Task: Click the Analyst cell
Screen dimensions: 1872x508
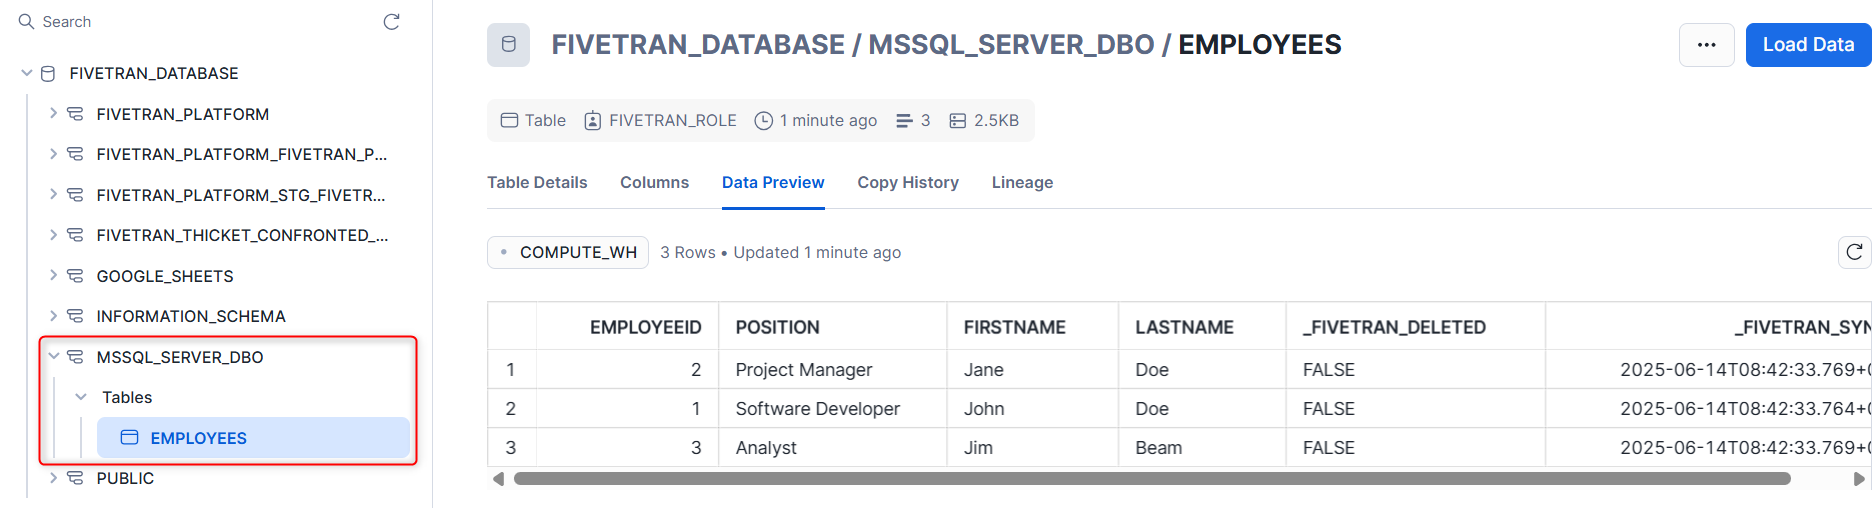Action: [x=833, y=448]
